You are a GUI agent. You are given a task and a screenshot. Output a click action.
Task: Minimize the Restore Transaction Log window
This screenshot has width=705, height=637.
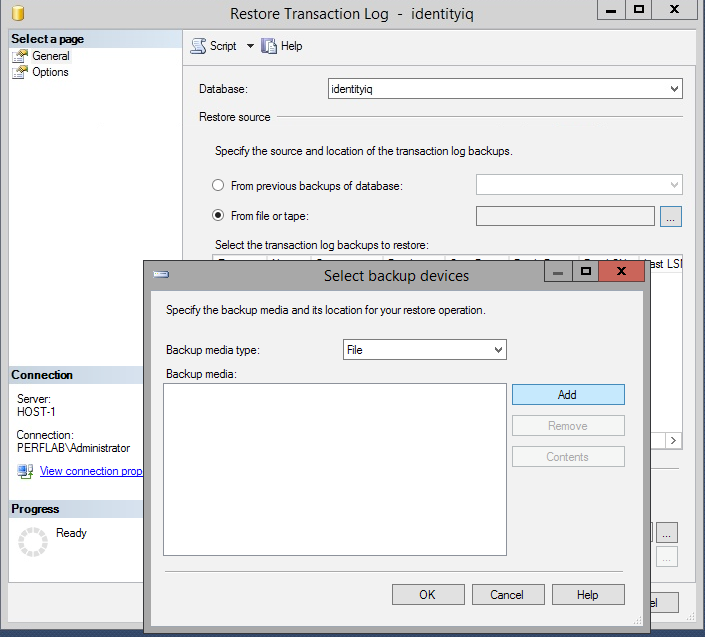(x=611, y=10)
